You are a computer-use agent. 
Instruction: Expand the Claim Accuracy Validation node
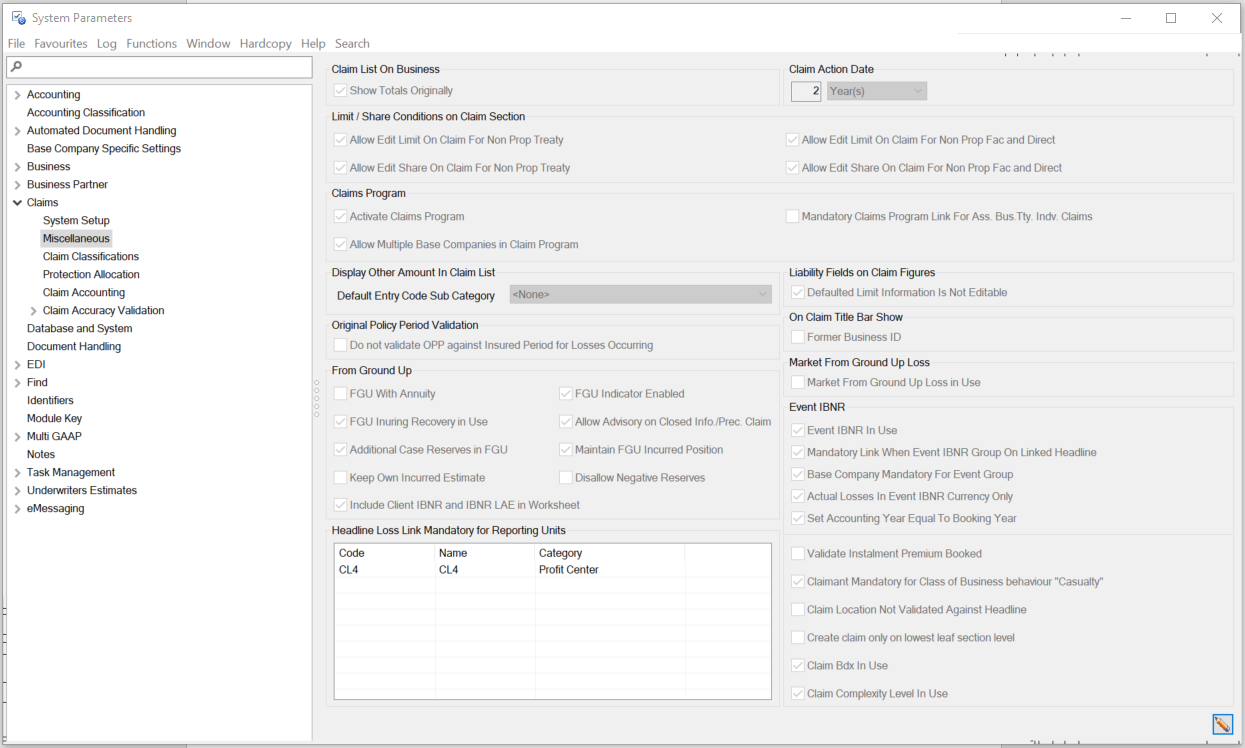point(31,310)
